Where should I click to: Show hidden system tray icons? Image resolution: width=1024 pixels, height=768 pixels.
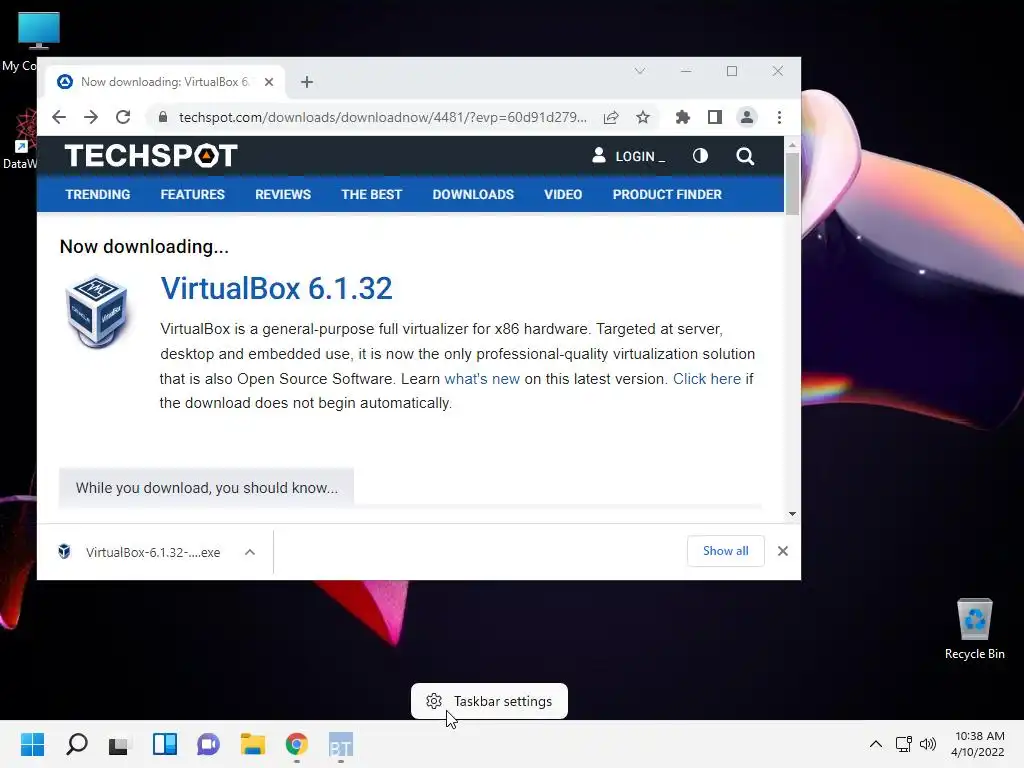pos(876,744)
